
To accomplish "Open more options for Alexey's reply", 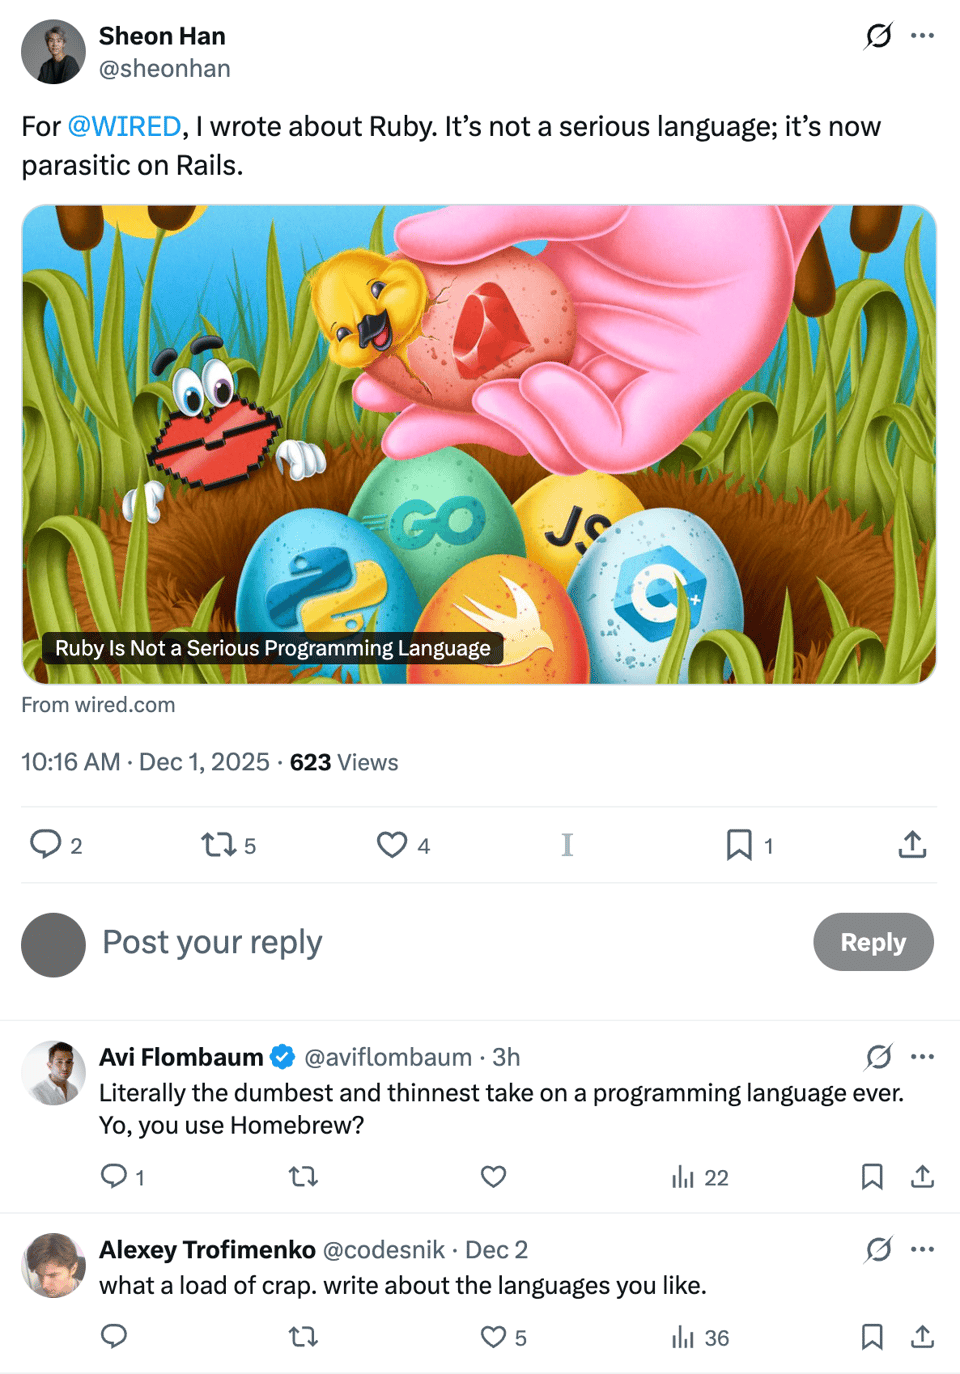I will pos(922,1250).
